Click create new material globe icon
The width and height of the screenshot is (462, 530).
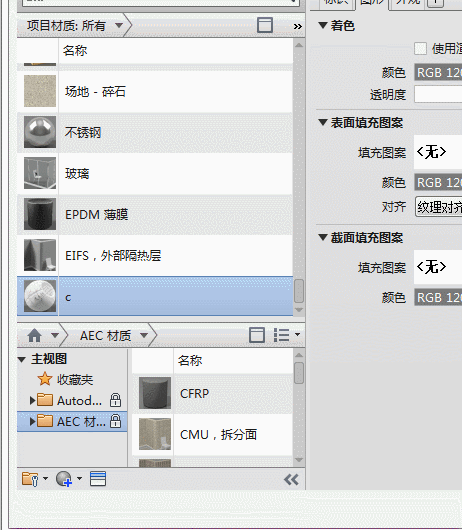click(69, 479)
